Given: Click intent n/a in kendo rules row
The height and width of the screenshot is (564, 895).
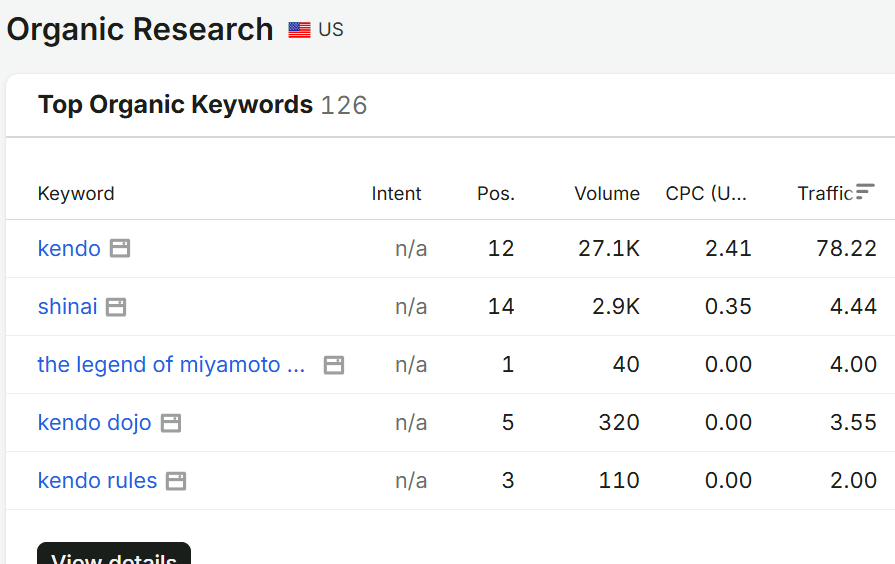Looking at the screenshot, I should point(411,481).
